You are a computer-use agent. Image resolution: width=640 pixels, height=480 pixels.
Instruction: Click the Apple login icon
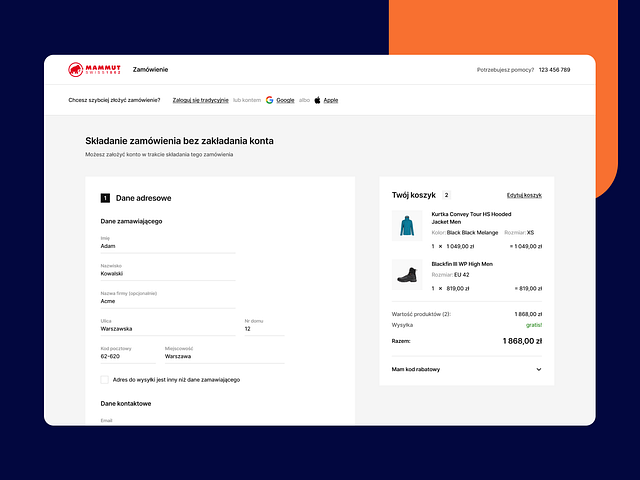[x=318, y=100]
